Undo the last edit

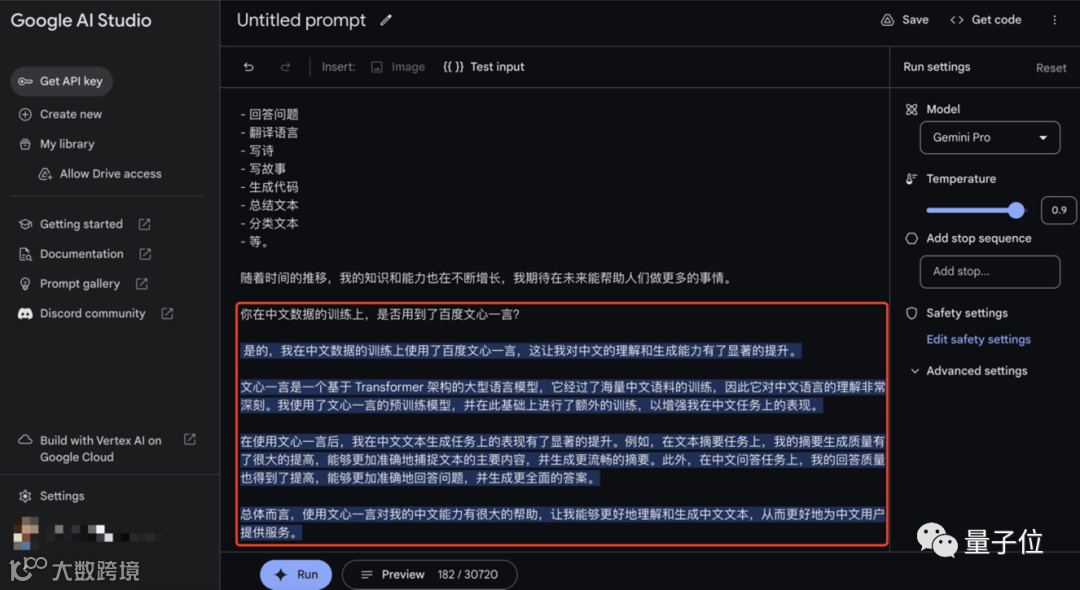coord(249,67)
